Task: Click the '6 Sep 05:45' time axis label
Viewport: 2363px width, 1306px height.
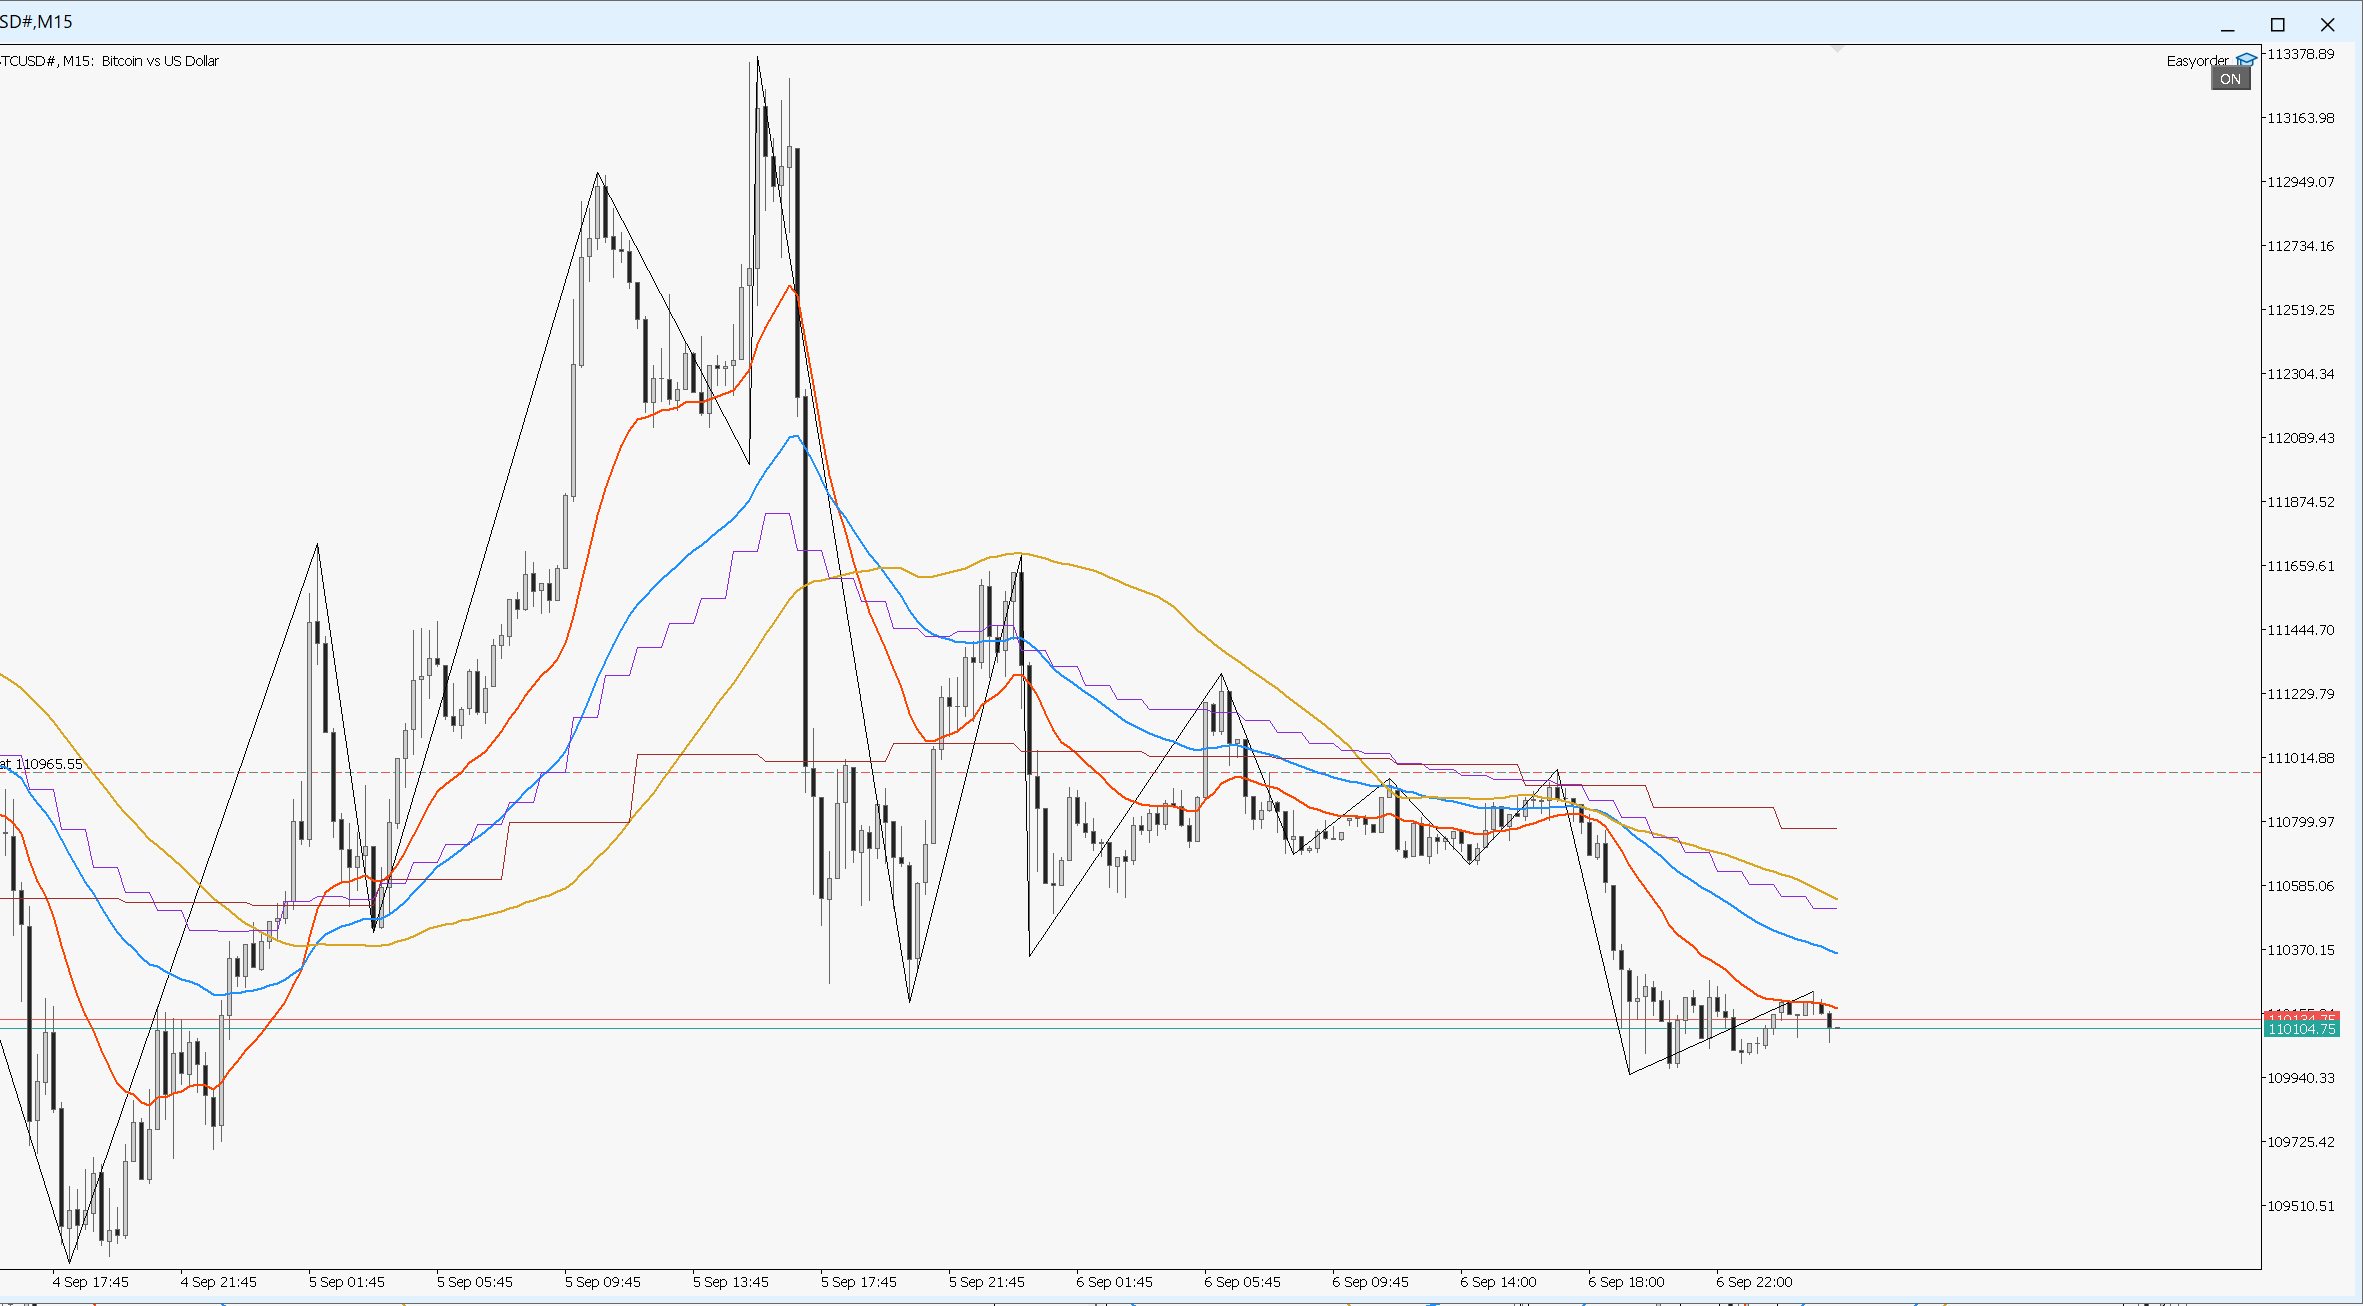Action: pos(1243,1282)
